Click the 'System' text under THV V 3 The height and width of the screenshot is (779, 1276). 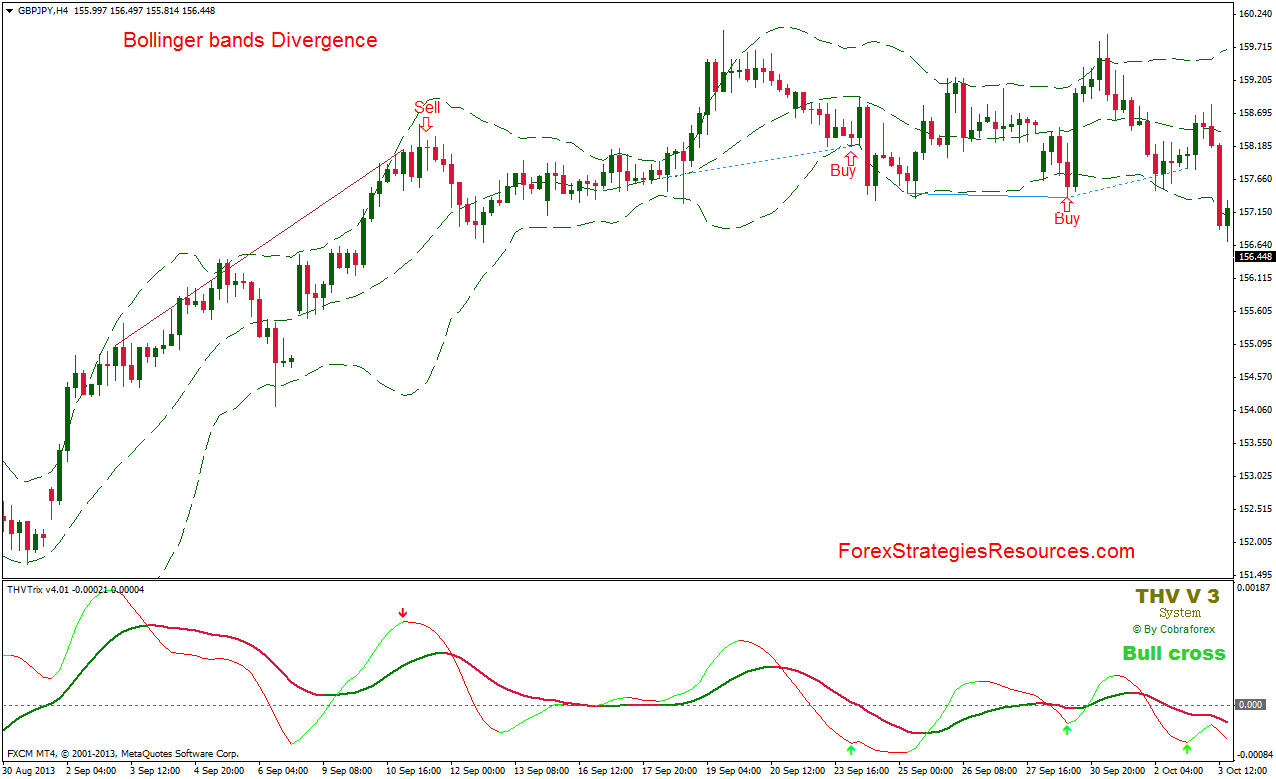tap(1179, 613)
